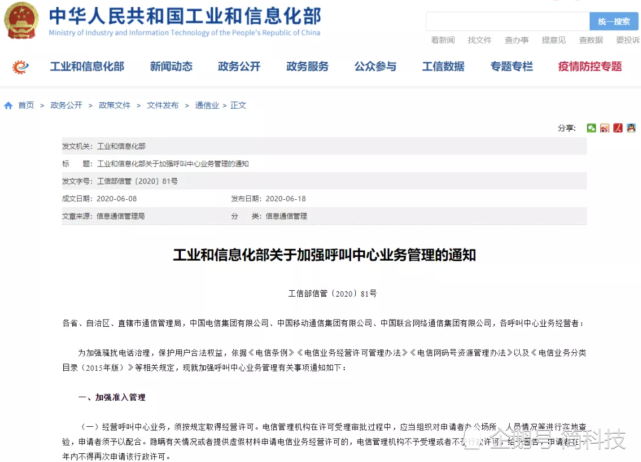Image resolution: width=641 pixels, height=462 pixels.
Task: Go to 通信业 in the breadcrumb
Action: click(207, 105)
